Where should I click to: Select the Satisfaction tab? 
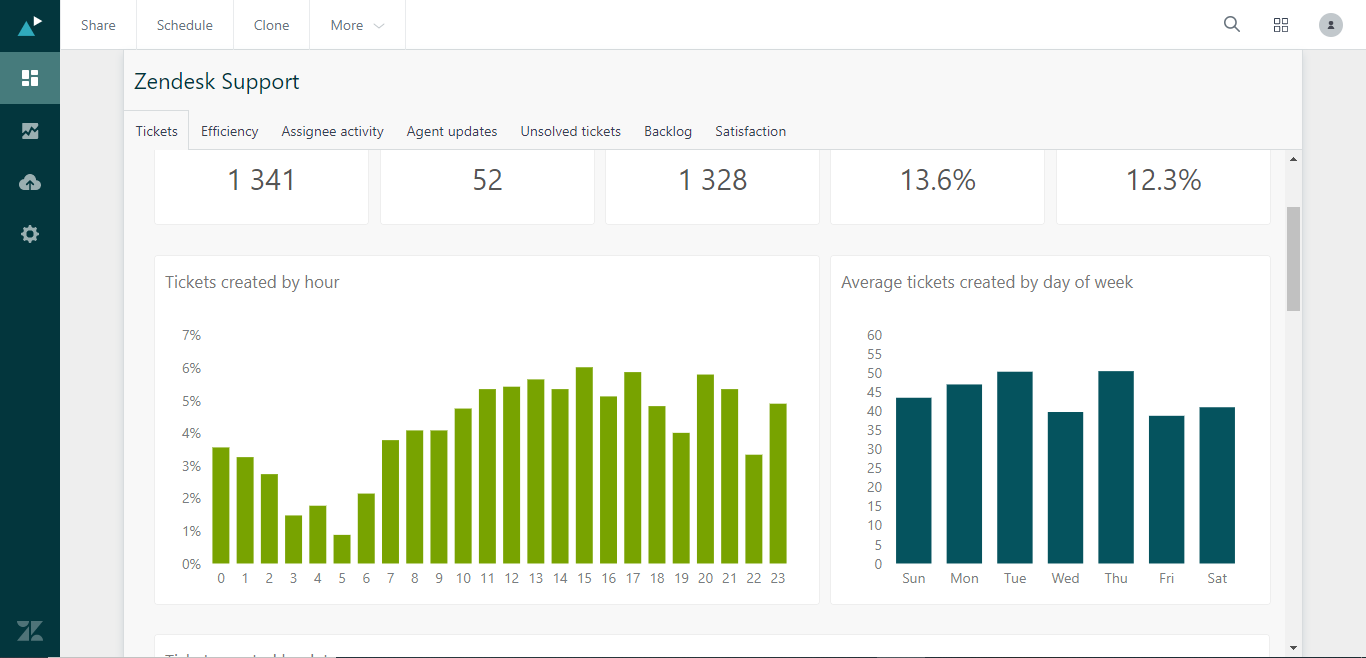tap(750, 131)
